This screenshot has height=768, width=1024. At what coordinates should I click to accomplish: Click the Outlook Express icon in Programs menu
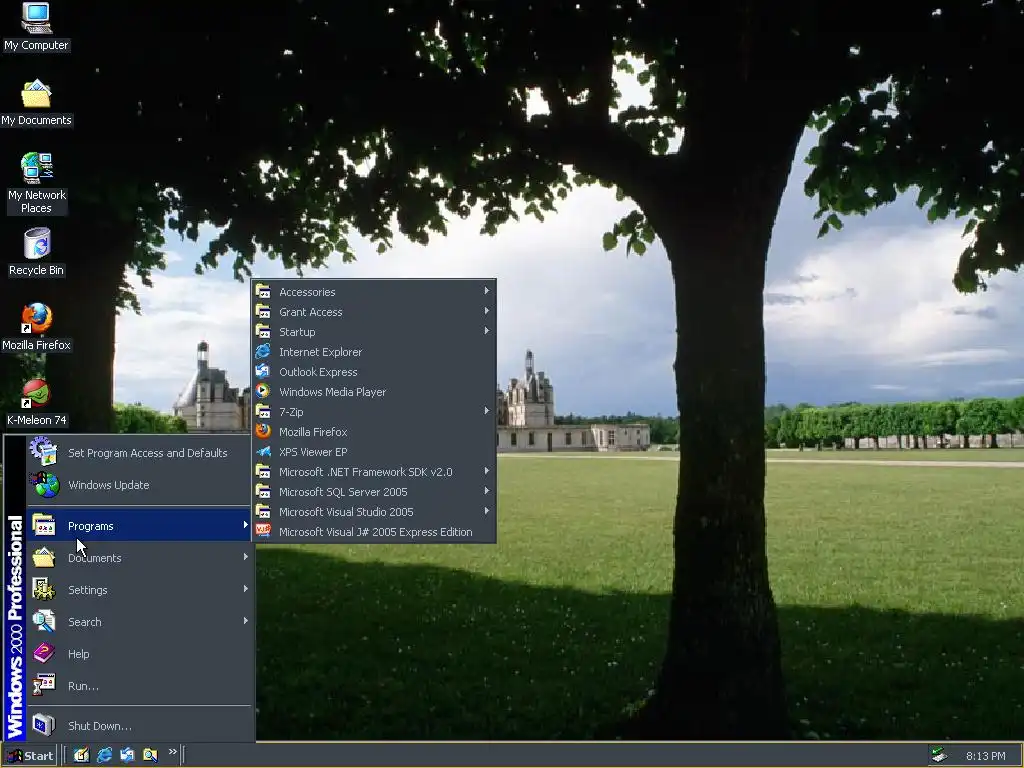click(x=263, y=372)
